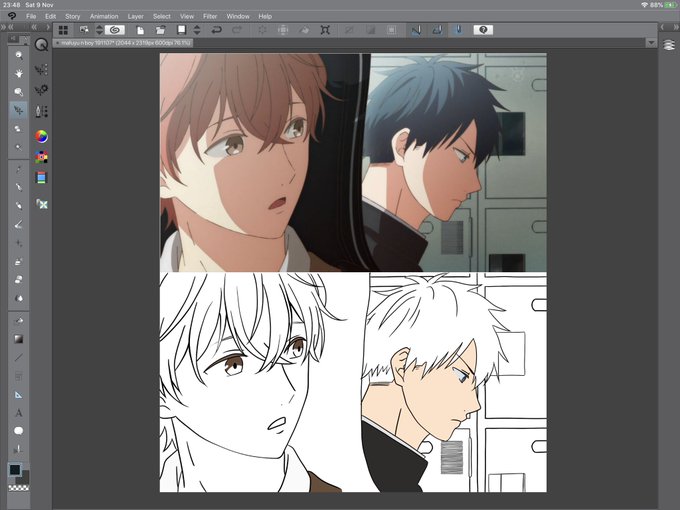Image resolution: width=680 pixels, height=510 pixels.
Task: Open the Story menu
Action: 72,16
